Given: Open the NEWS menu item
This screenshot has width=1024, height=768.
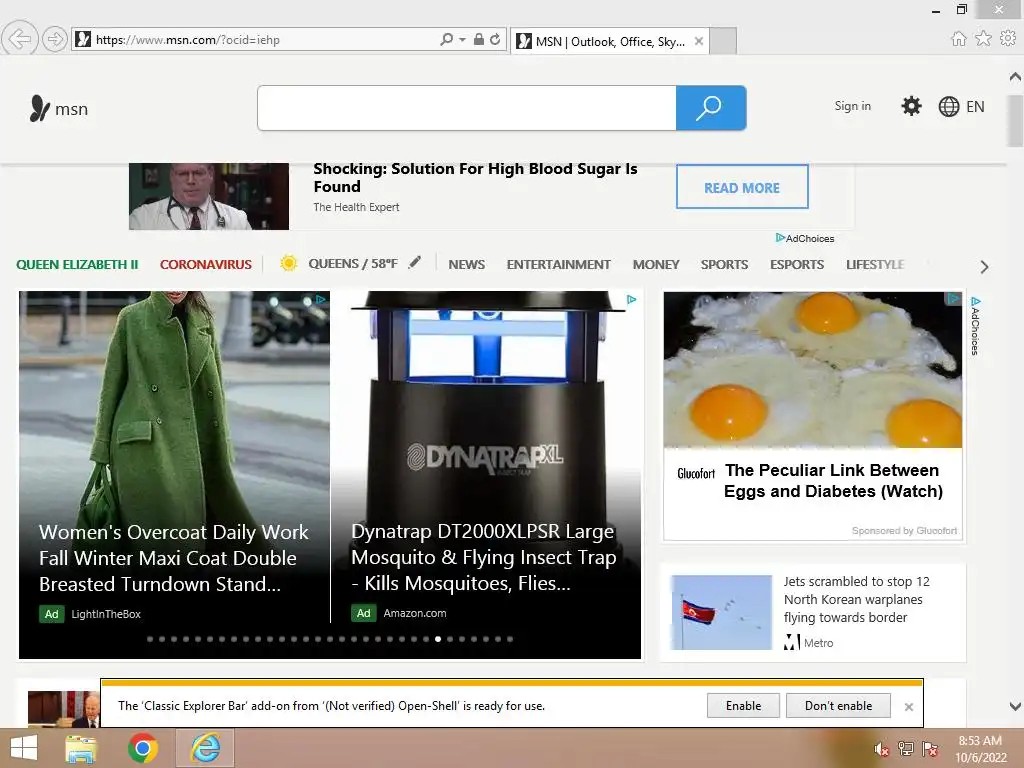Looking at the screenshot, I should (466, 264).
